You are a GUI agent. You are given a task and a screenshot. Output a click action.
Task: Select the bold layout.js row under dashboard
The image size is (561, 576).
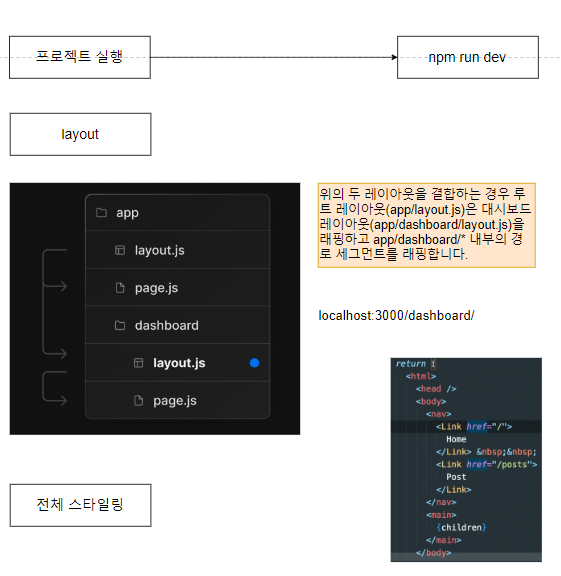177,363
